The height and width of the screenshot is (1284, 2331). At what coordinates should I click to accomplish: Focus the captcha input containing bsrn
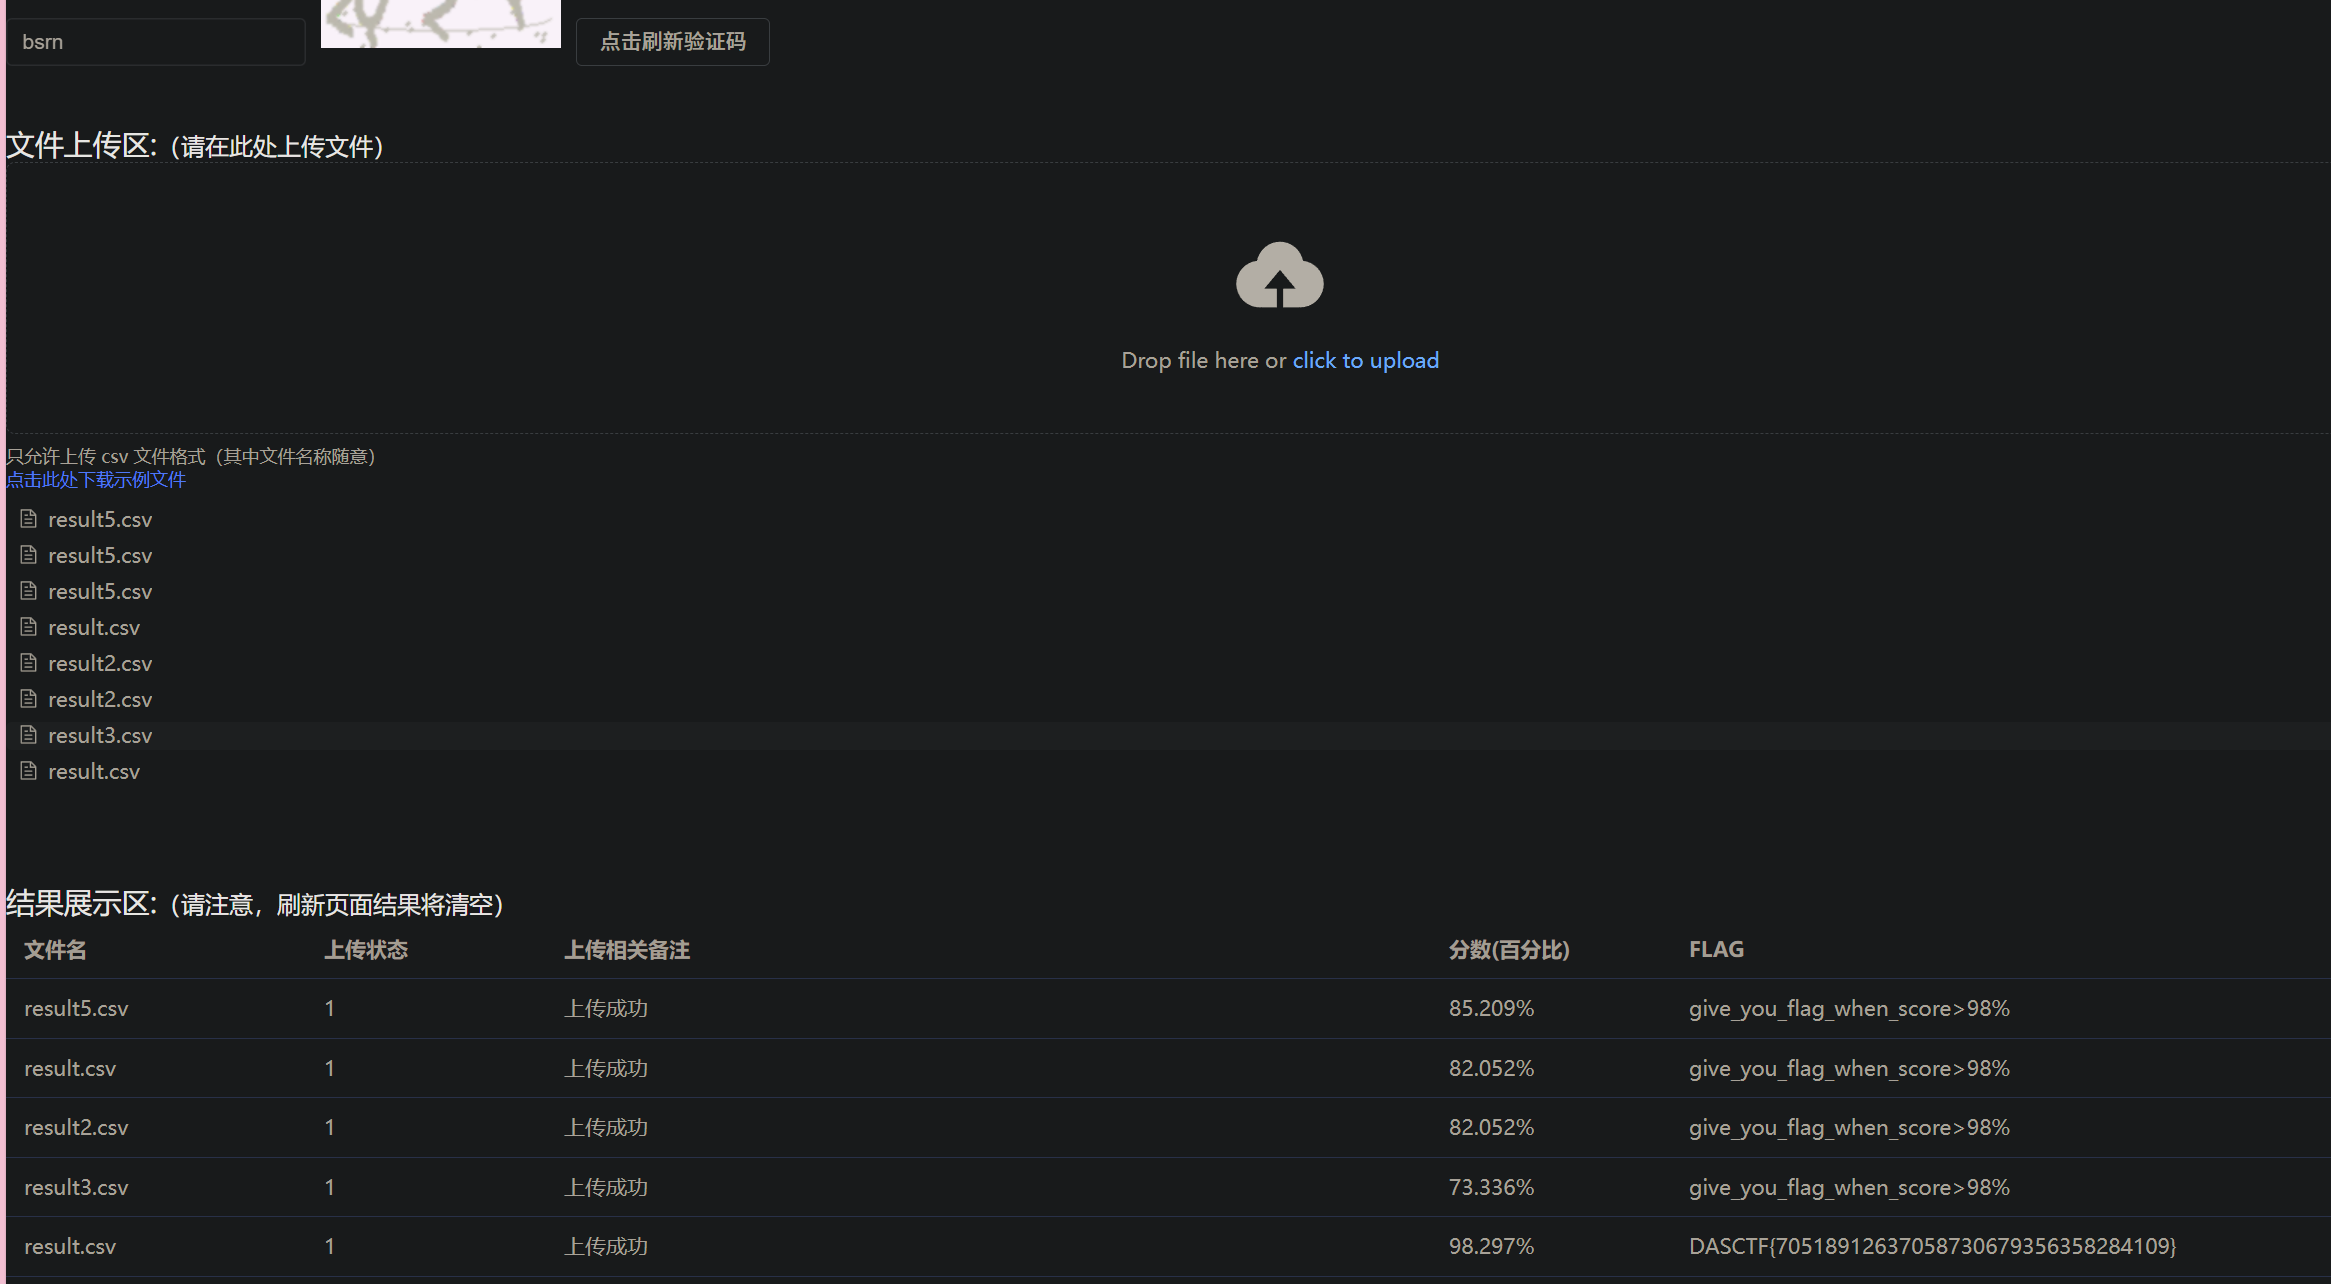tap(156, 42)
